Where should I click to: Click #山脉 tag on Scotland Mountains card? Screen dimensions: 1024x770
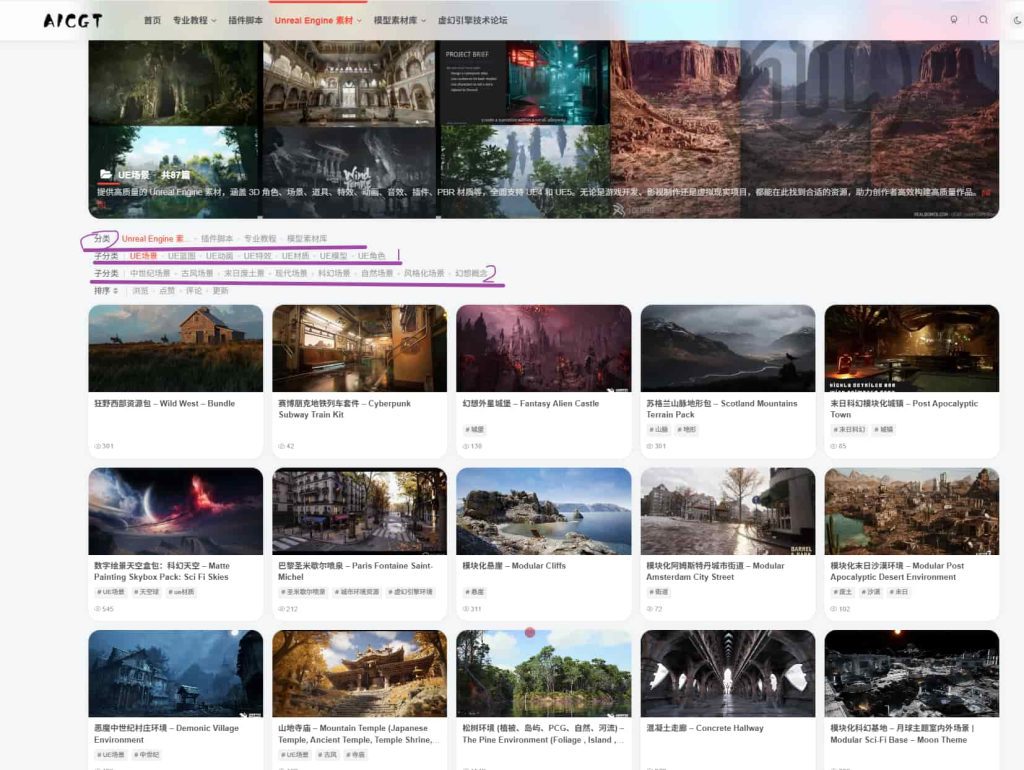point(659,430)
